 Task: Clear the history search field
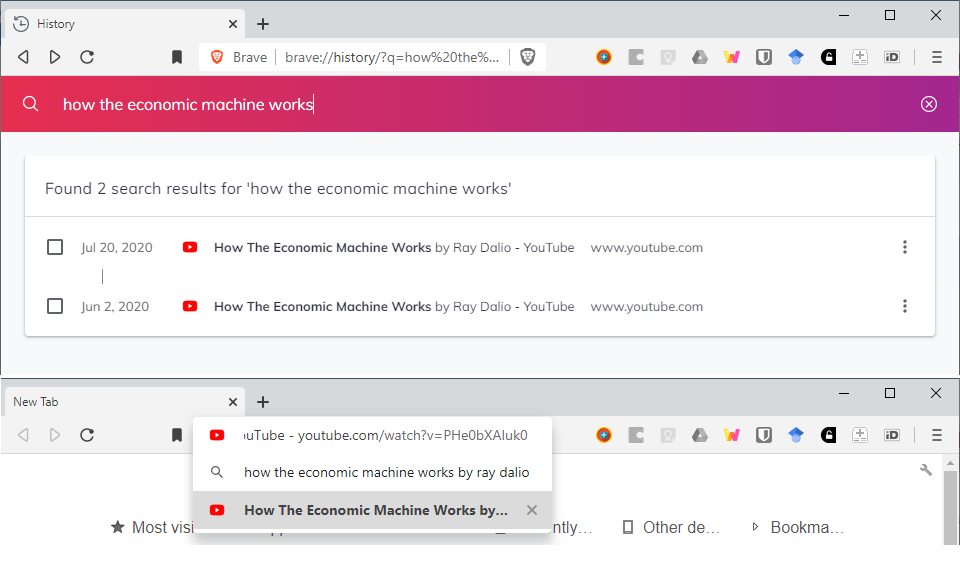(929, 104)
